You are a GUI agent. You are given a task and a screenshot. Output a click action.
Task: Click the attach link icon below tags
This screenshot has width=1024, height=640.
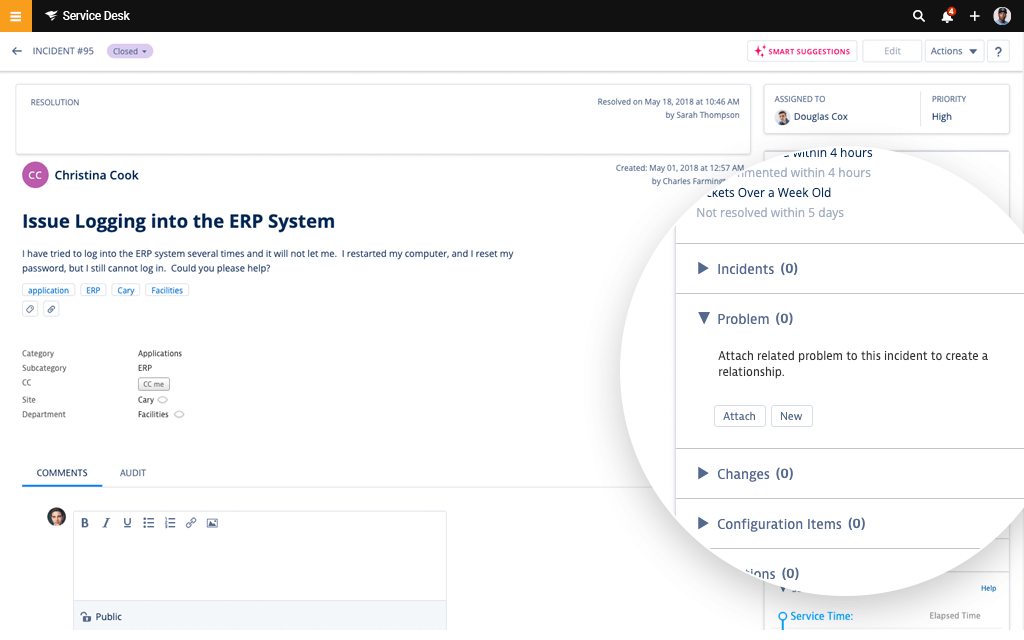[x=51, y=309]
